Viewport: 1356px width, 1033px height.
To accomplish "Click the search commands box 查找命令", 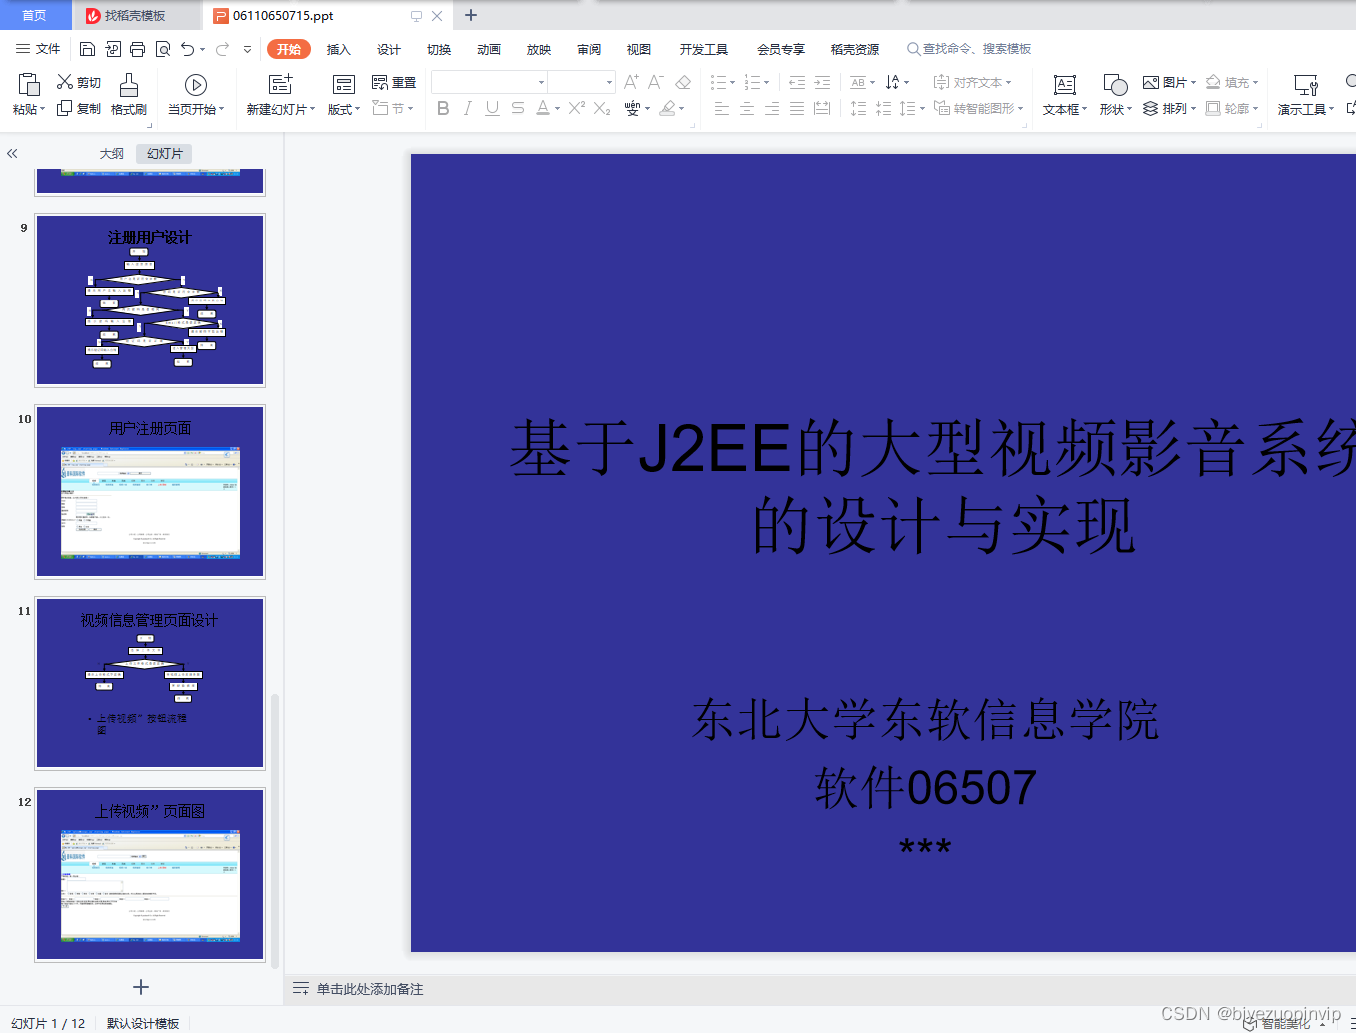I will coord(969,48).
